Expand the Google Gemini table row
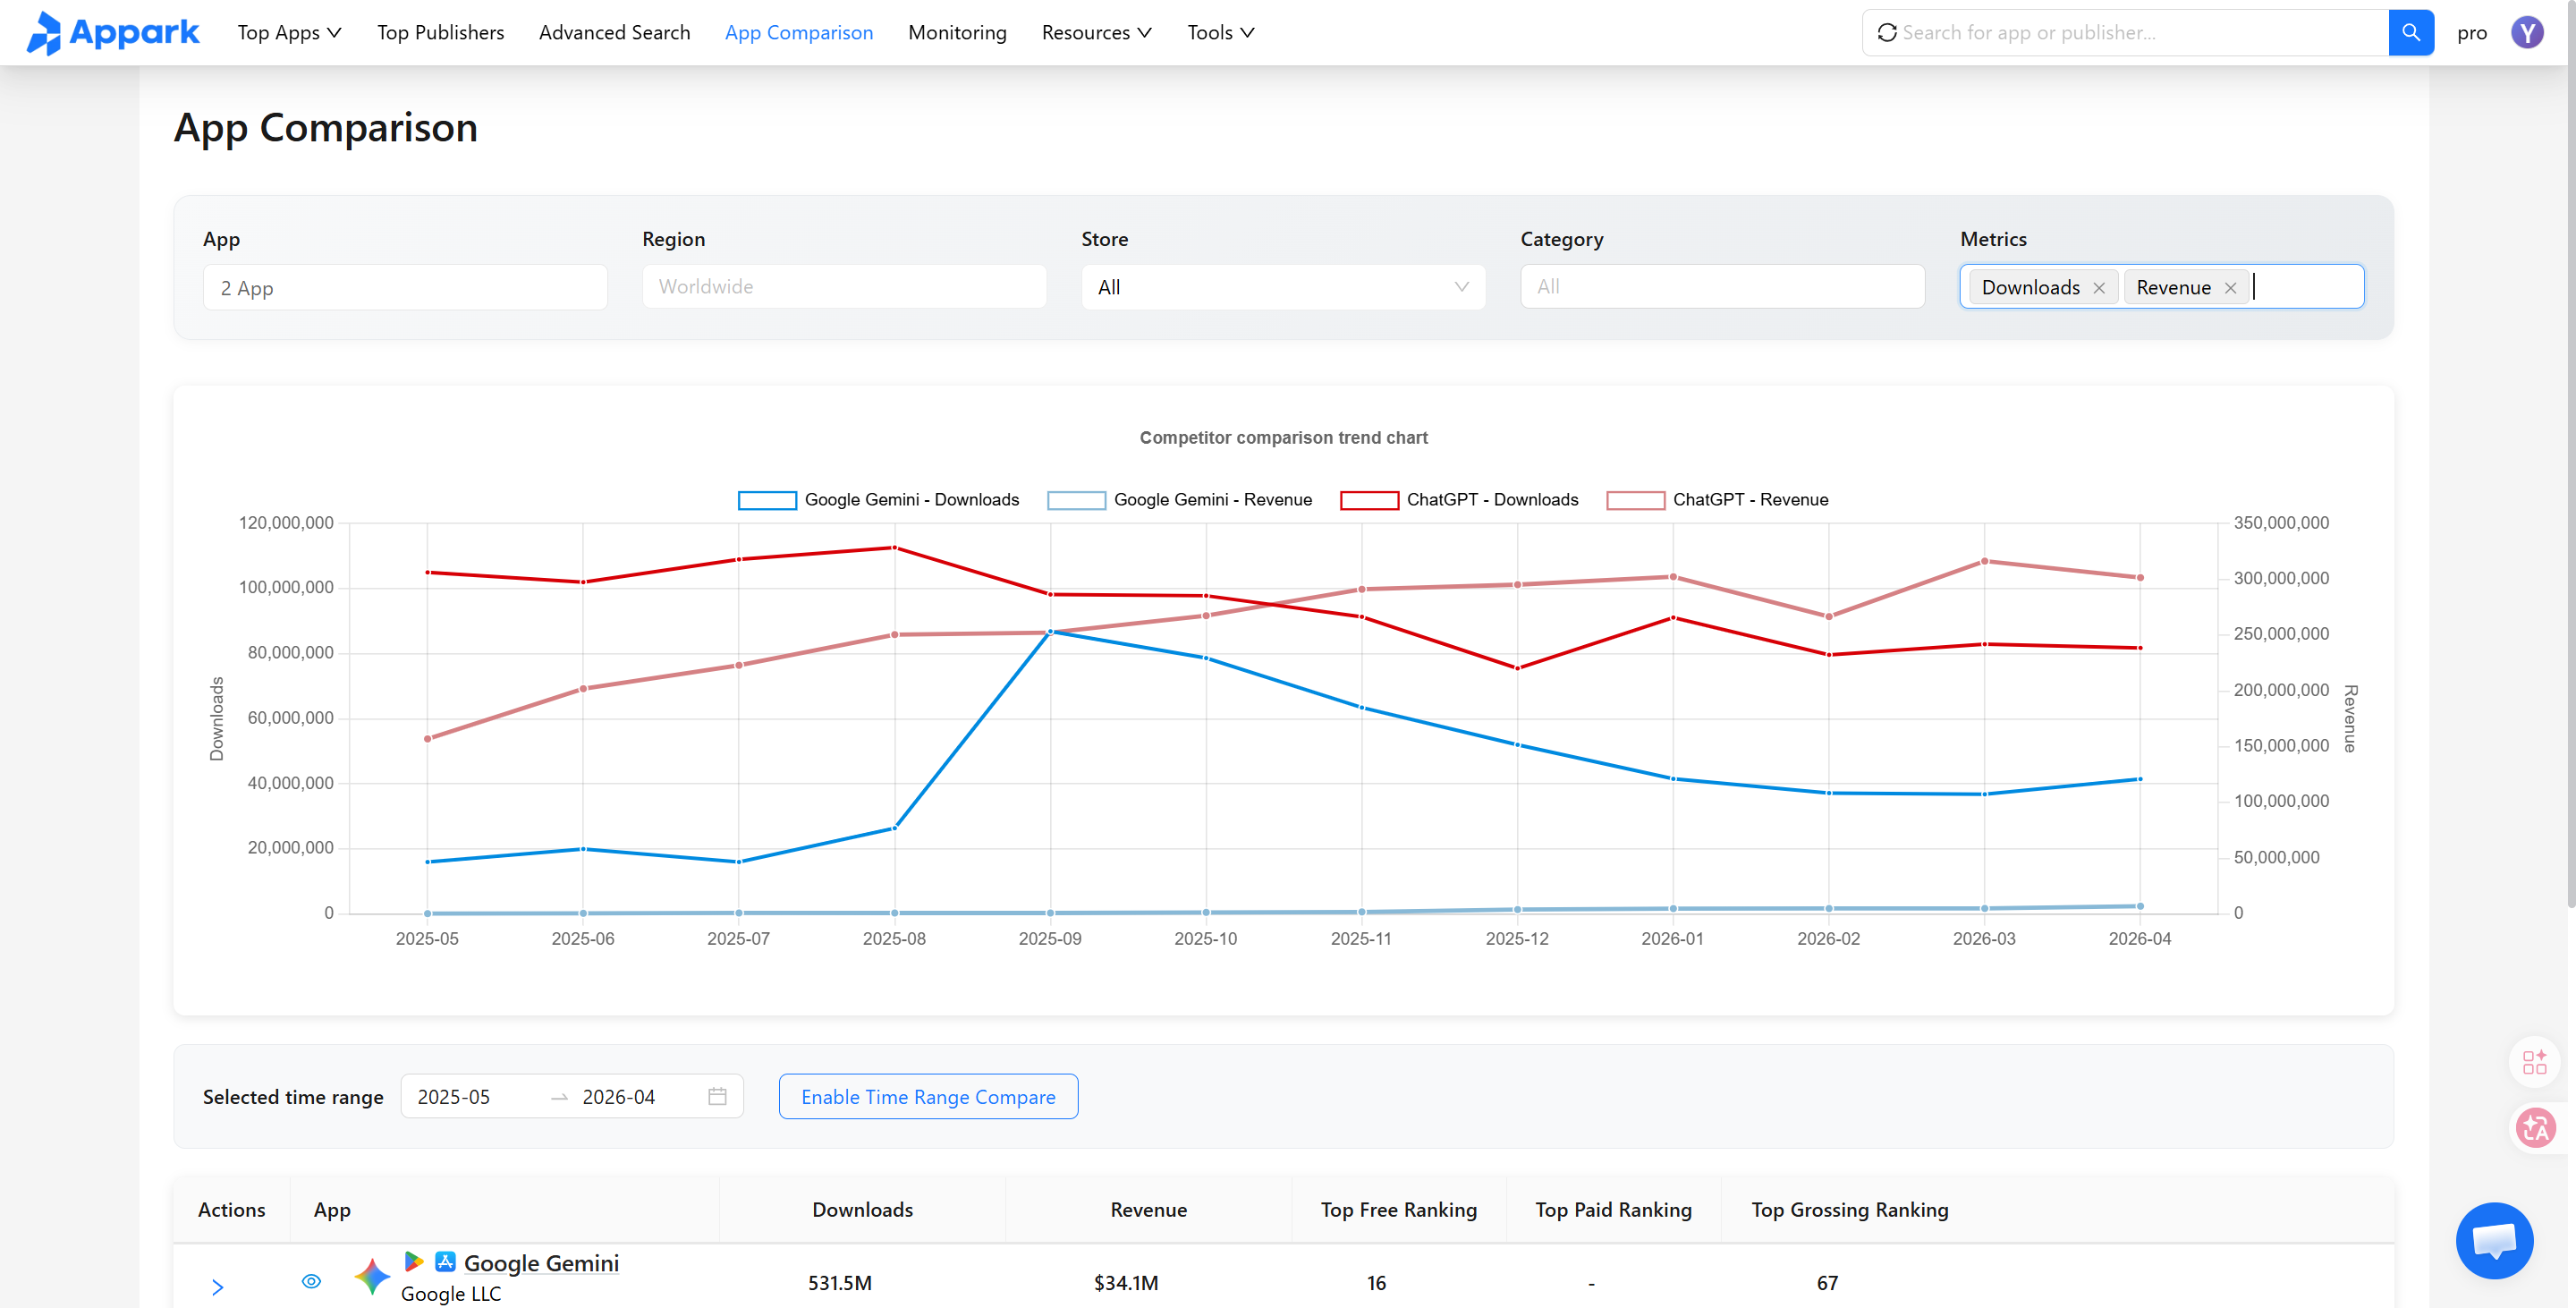 217,1287
